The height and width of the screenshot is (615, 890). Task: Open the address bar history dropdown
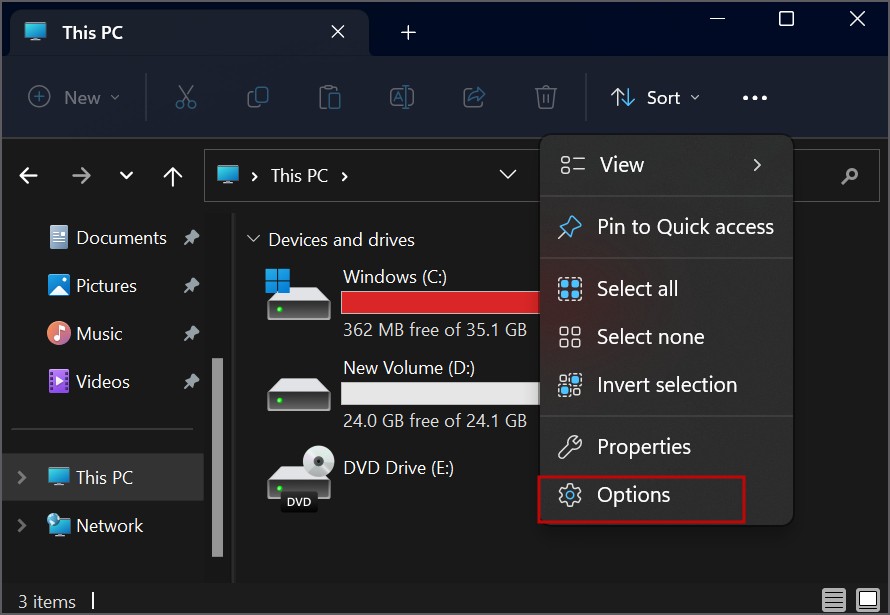(x=507, y=175)
